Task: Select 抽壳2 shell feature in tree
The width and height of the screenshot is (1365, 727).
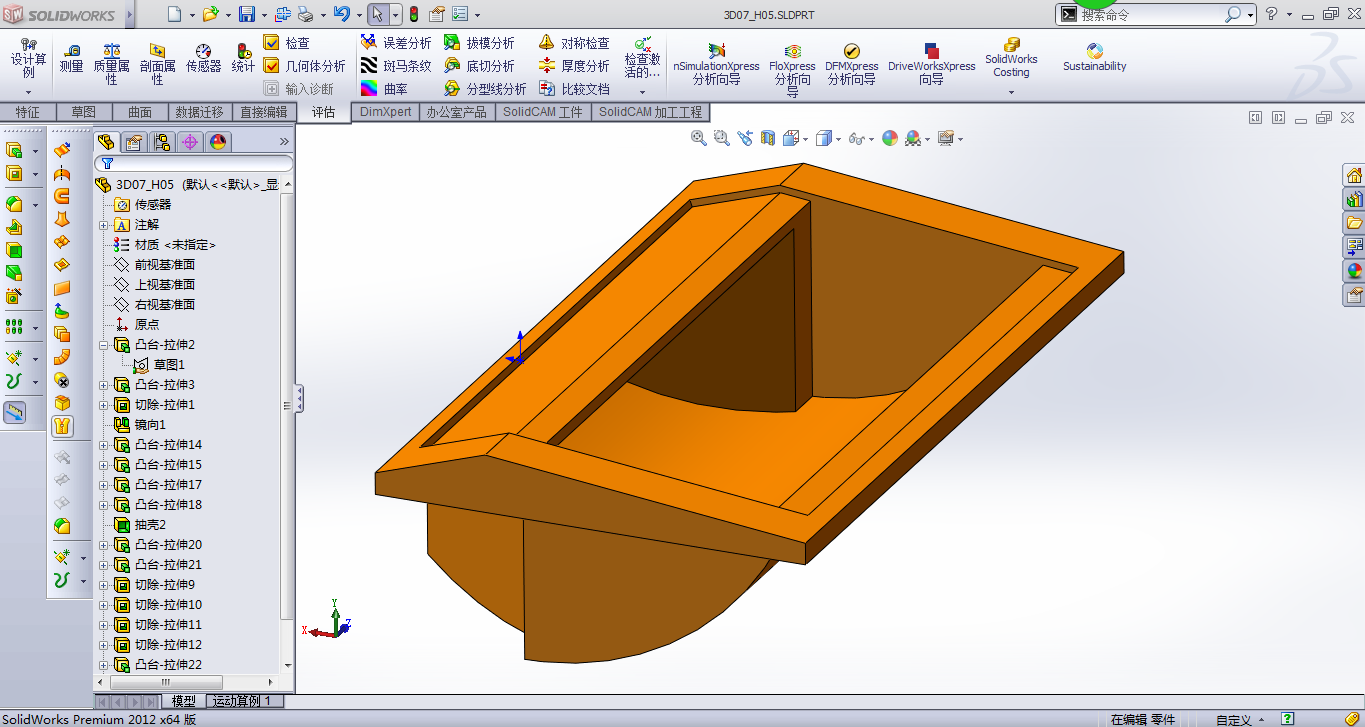Action: (x=139, y=525)
